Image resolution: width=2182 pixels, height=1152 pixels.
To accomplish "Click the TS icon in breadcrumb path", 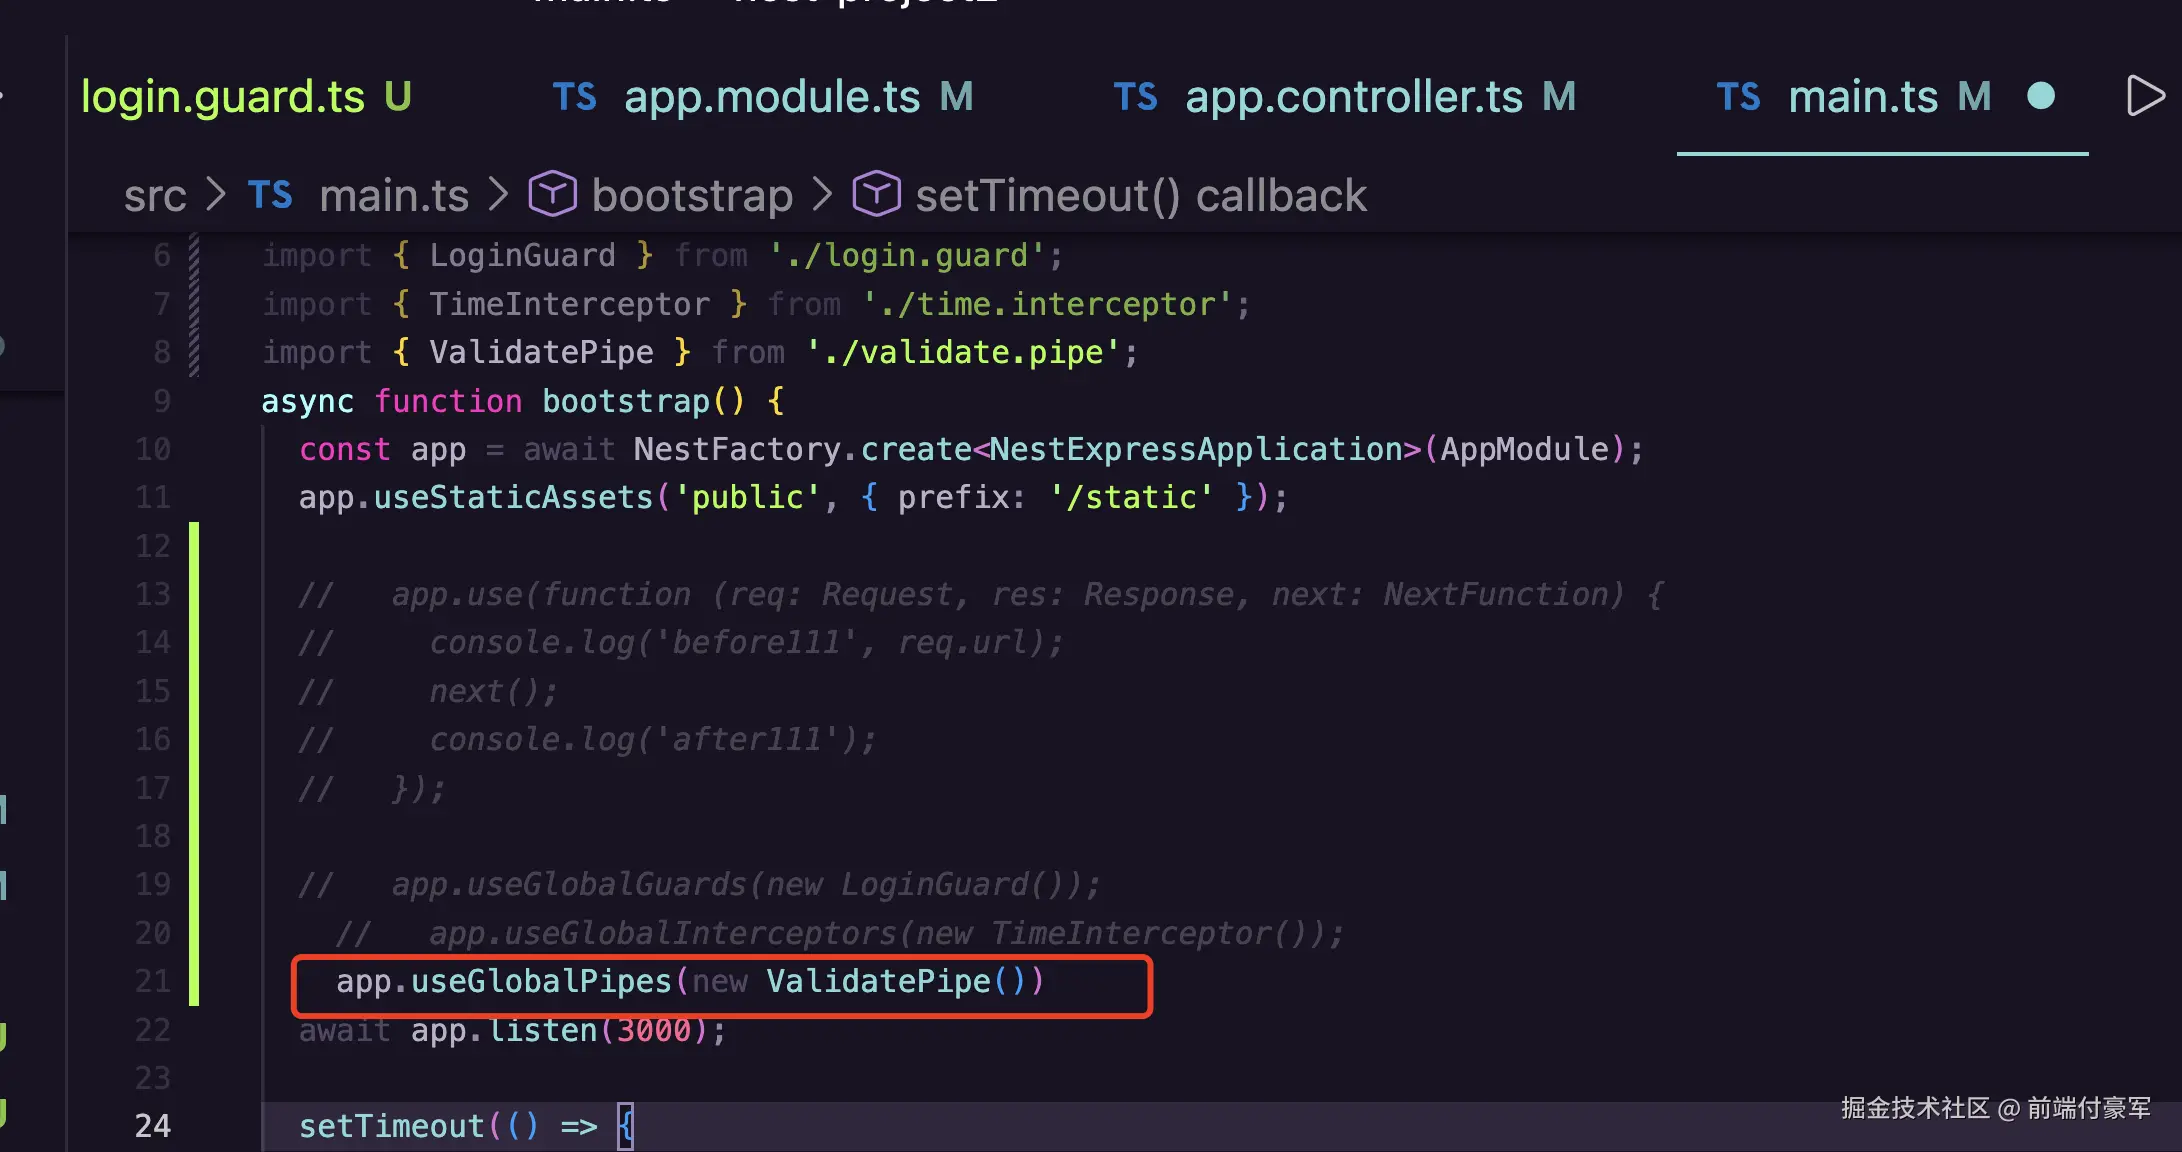I will tap(270, 195).
